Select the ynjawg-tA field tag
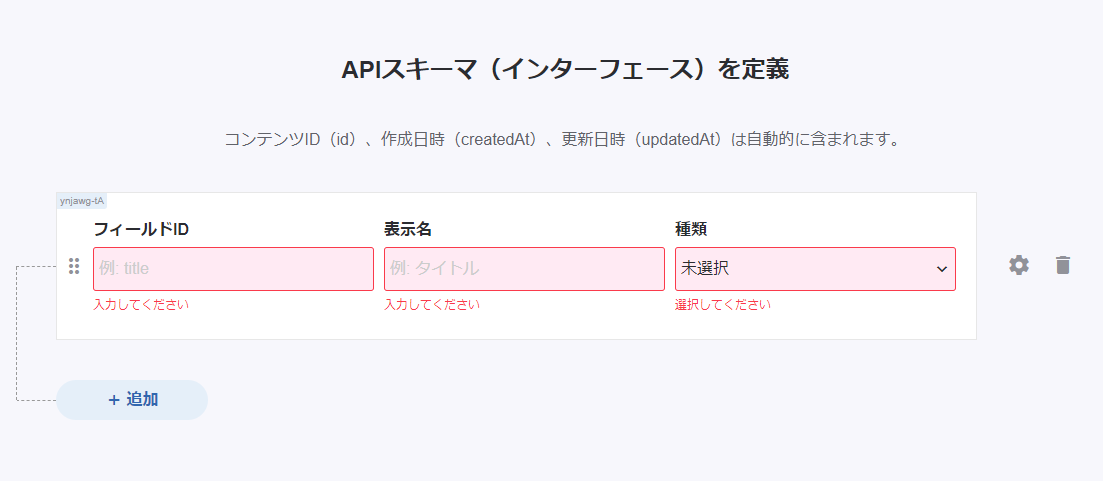 click(x=82, y=200)
